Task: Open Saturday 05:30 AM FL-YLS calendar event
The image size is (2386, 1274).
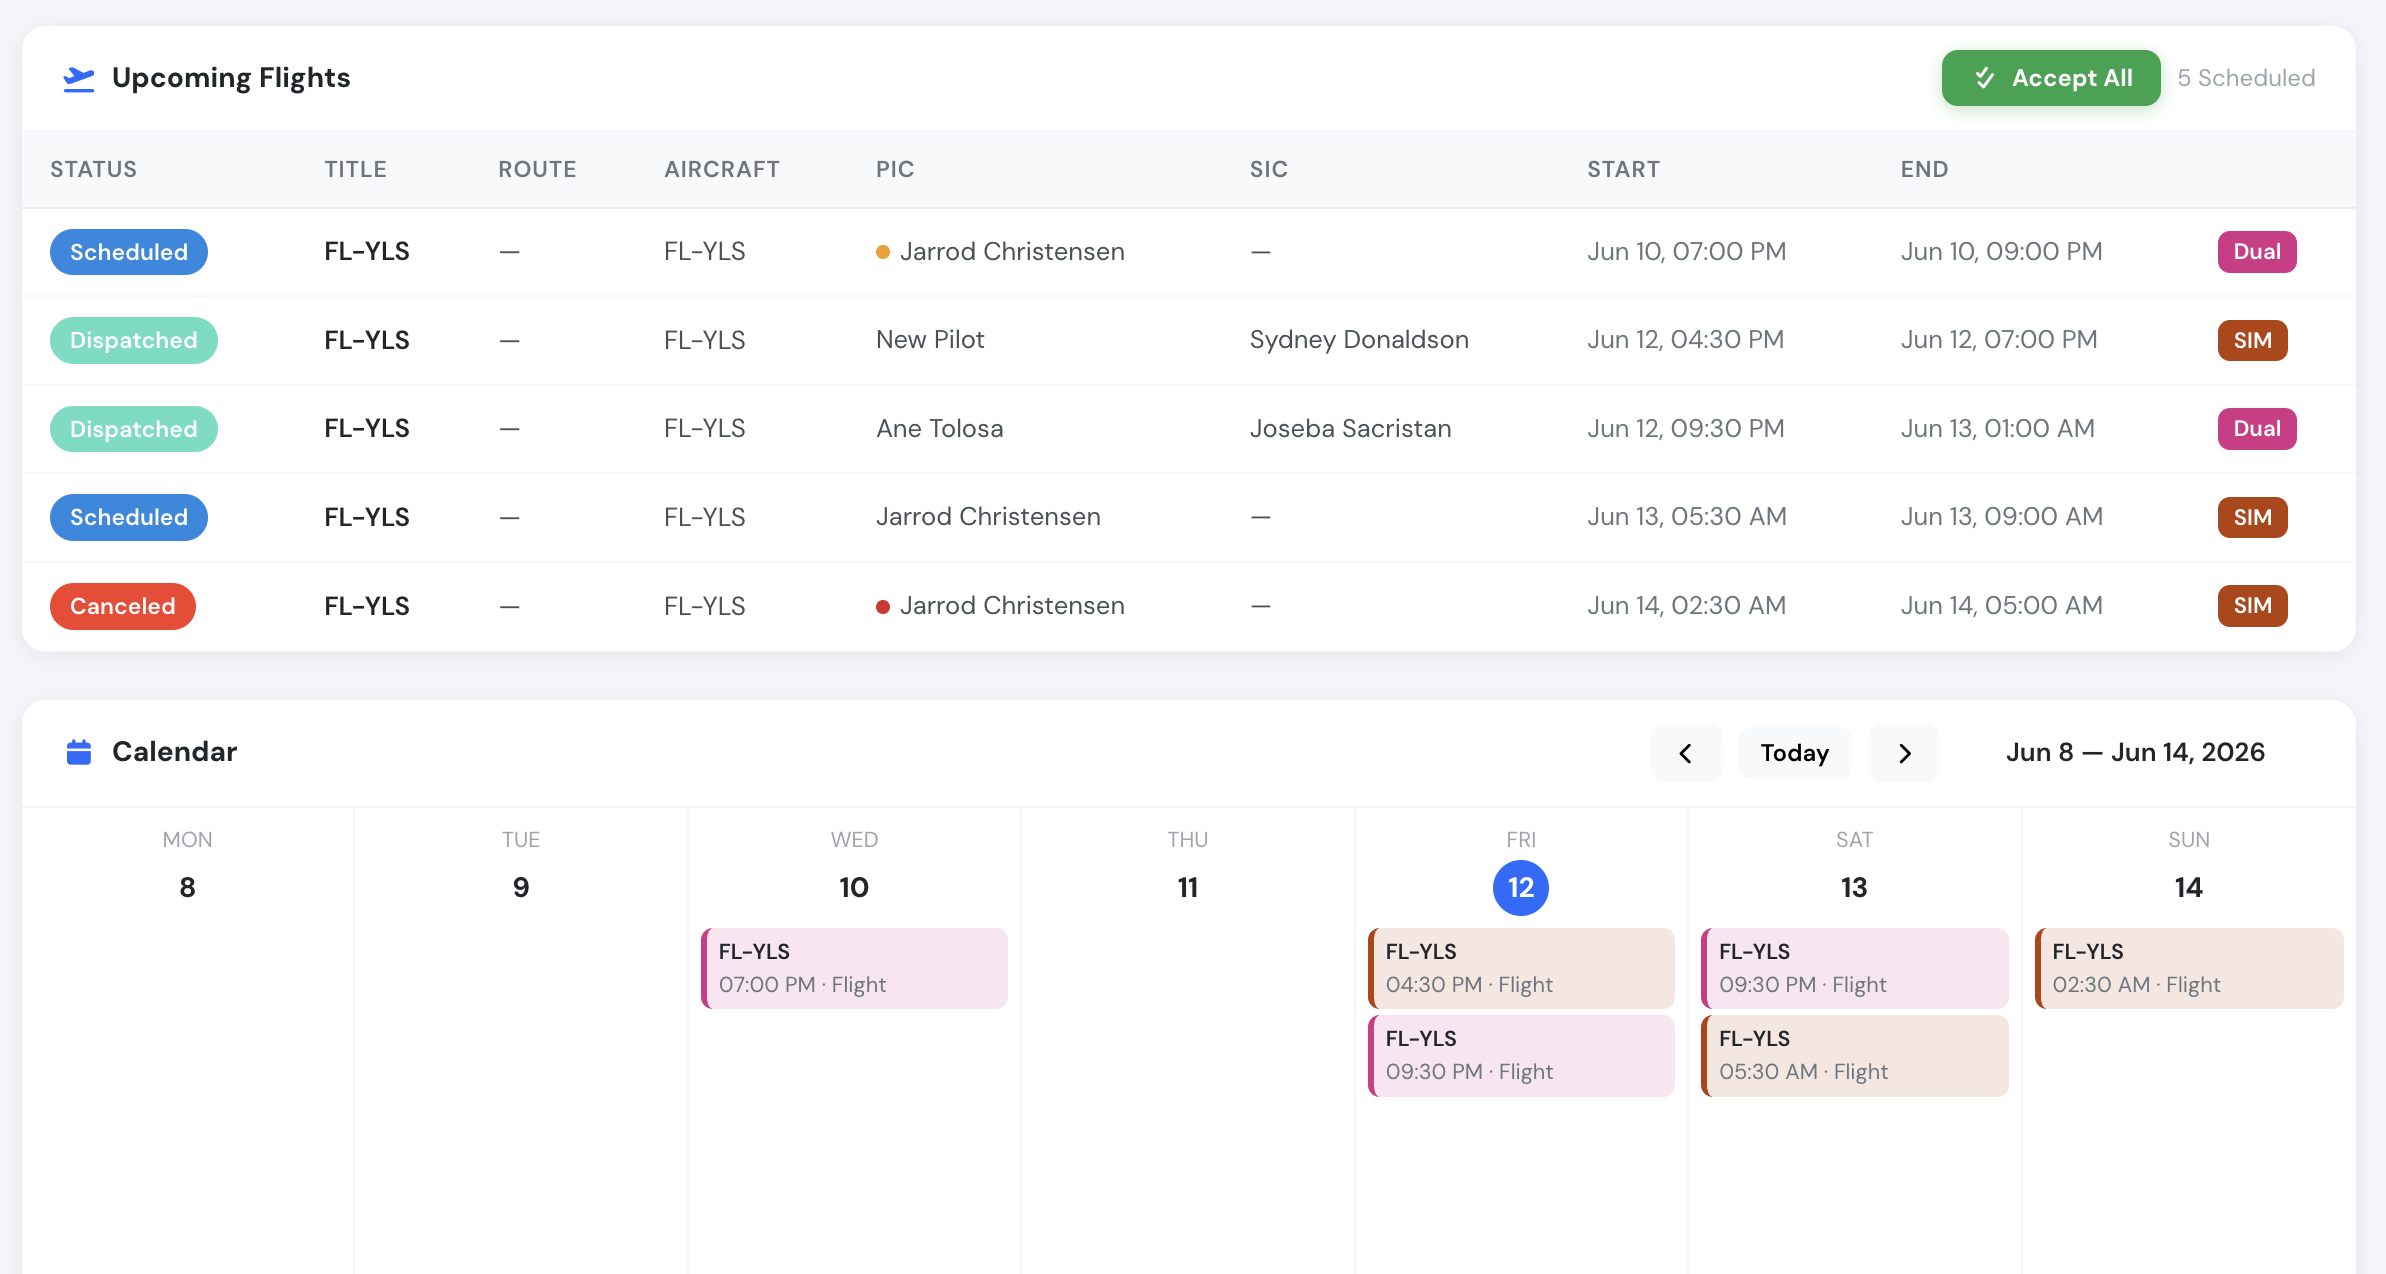Action: 1854,1055
